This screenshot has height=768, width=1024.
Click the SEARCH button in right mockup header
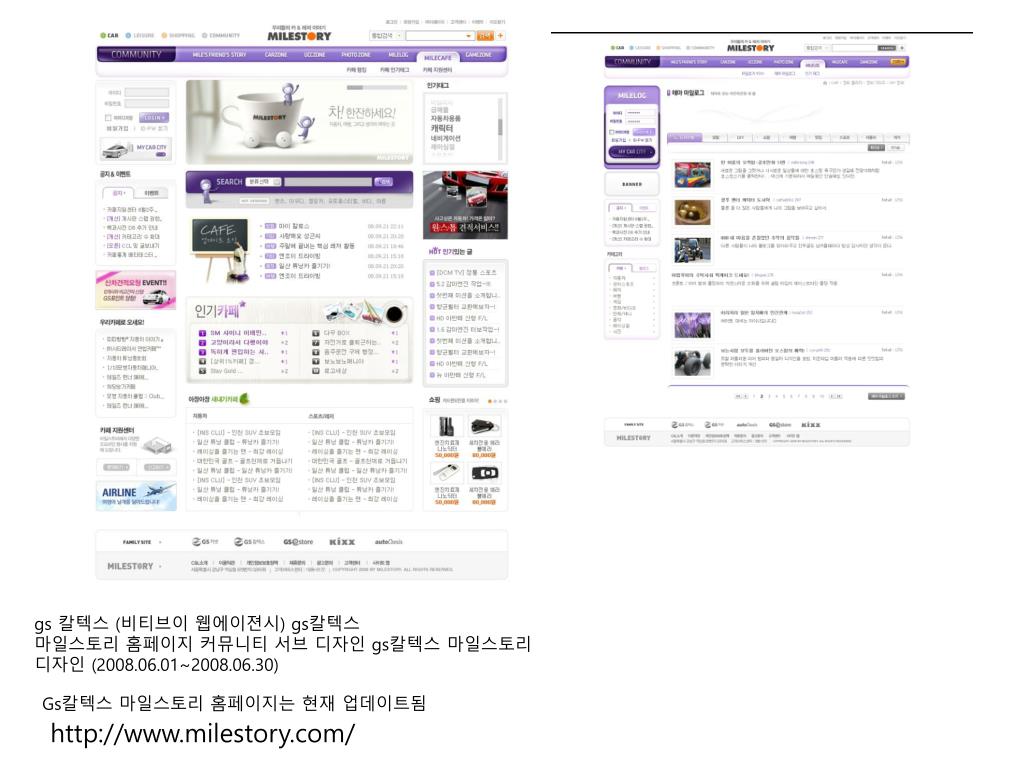(887, 48)
